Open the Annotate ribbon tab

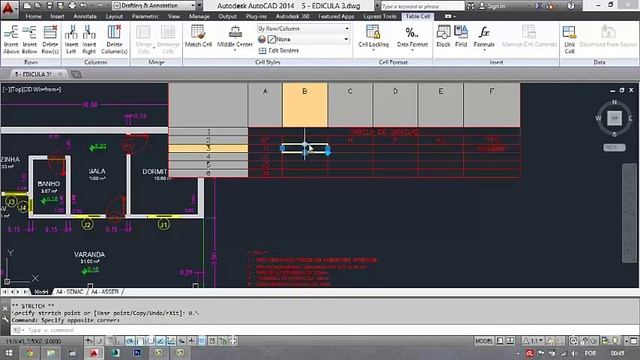pyautogui.click(x=85, y=16)
